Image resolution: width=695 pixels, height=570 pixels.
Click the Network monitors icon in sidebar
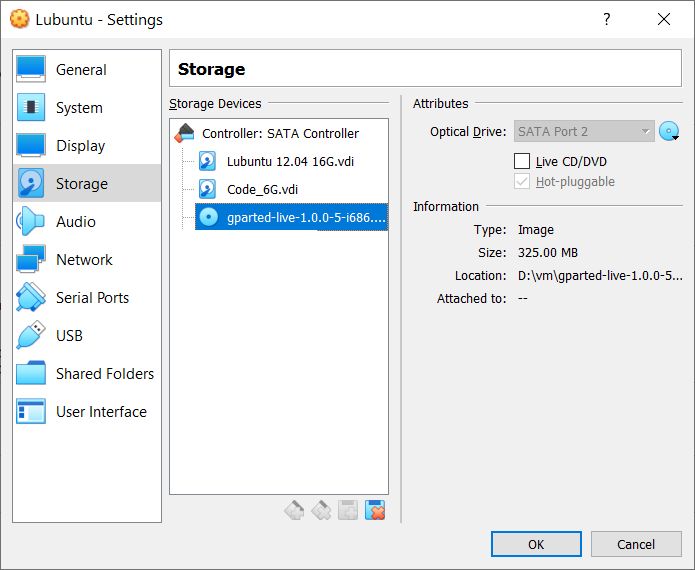pyautogui.click(x=31, y=259)
